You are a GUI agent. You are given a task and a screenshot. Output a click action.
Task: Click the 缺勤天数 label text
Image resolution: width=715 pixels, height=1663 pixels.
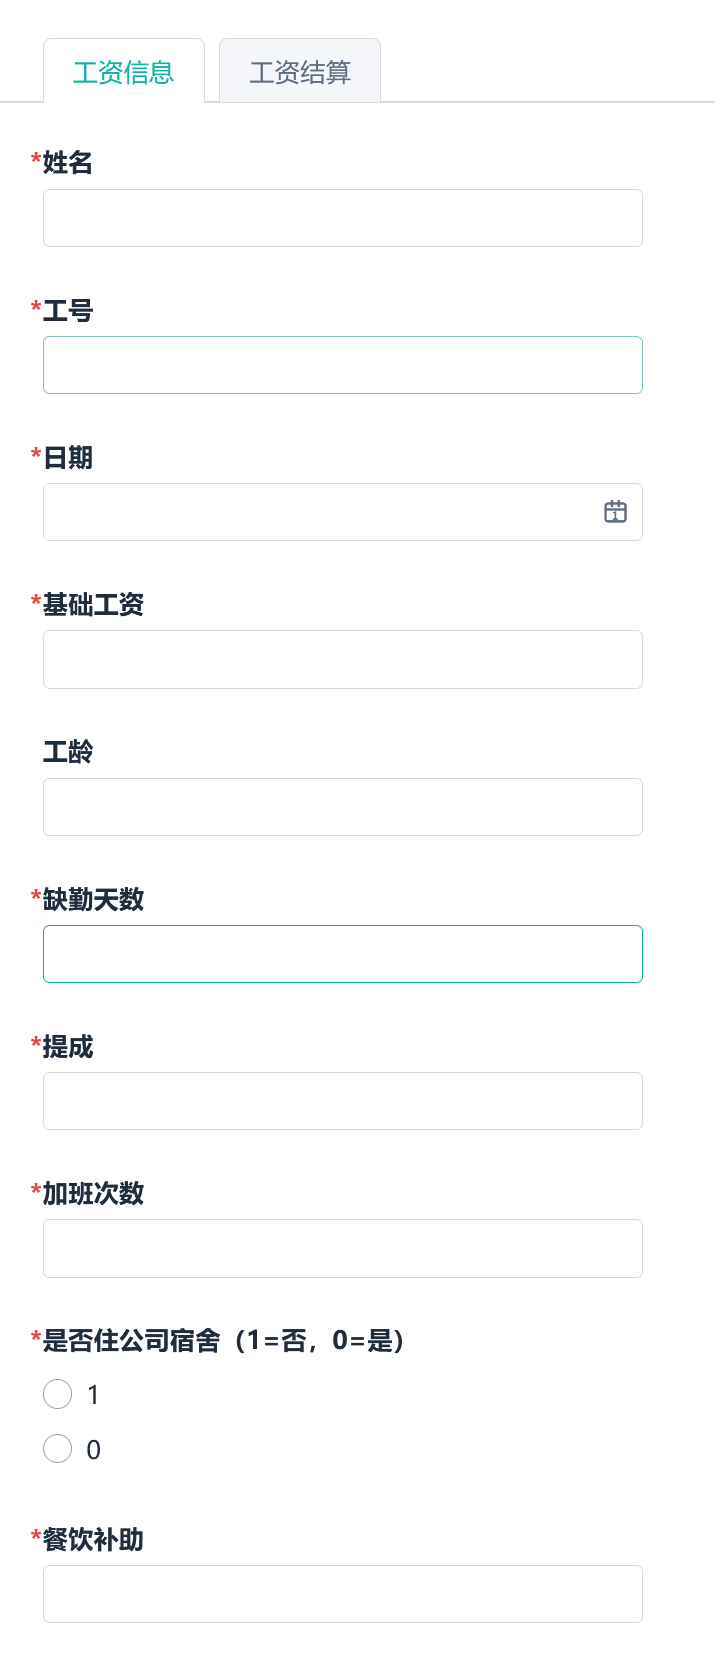click(93, 899)
